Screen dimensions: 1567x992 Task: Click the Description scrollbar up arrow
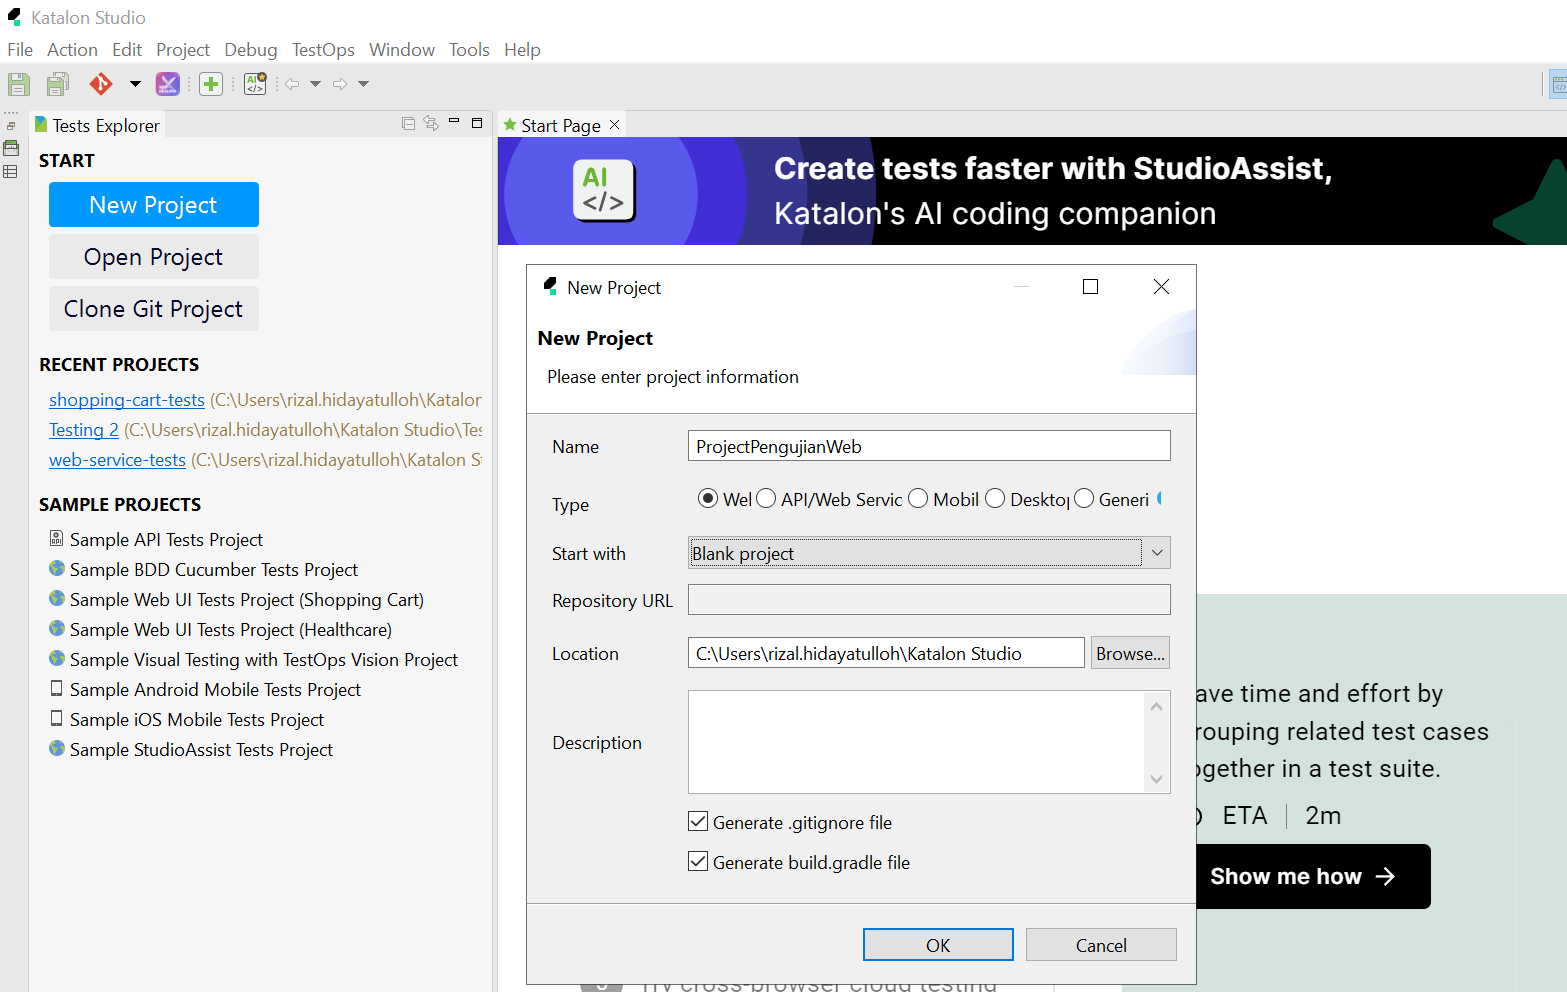pos(1157,706)
